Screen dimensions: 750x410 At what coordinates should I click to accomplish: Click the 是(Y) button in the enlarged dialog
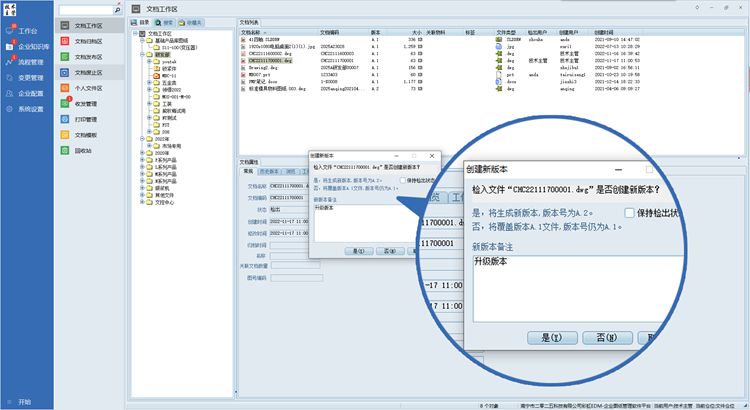(549, 338)
